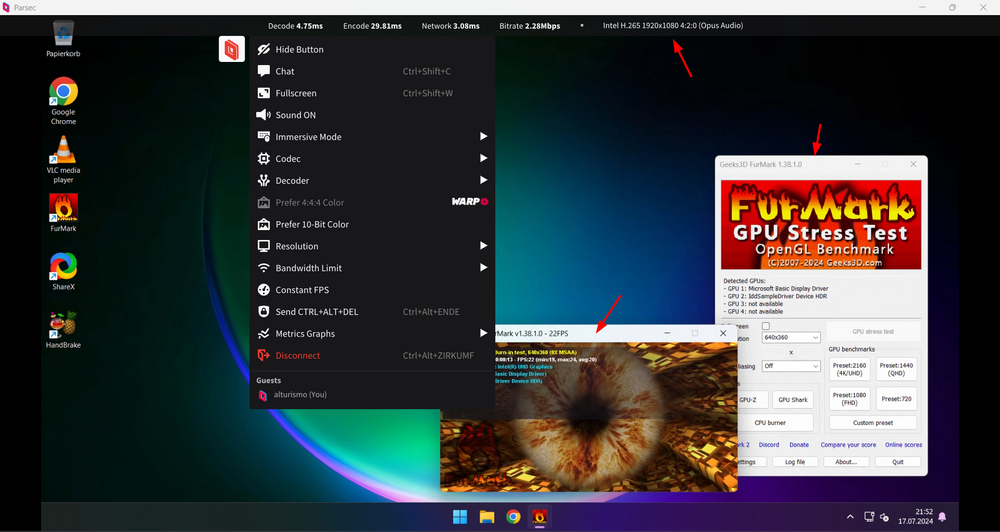
Task: Select the HandBrake desktop shortcut
Action: click(x=64, y=330)
